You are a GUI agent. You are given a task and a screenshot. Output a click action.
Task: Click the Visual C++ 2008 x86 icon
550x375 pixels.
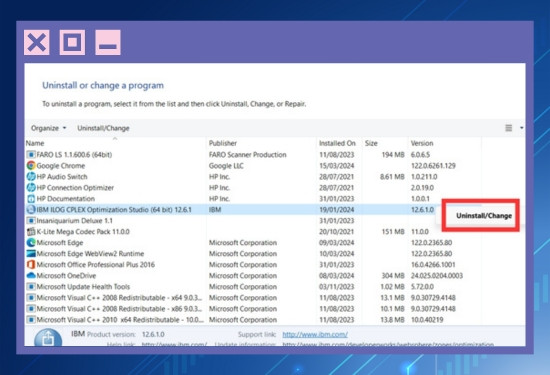31,309
